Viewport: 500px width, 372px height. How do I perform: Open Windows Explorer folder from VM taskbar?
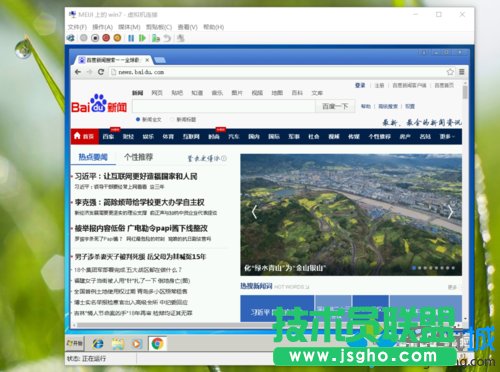tap(117, 344)
